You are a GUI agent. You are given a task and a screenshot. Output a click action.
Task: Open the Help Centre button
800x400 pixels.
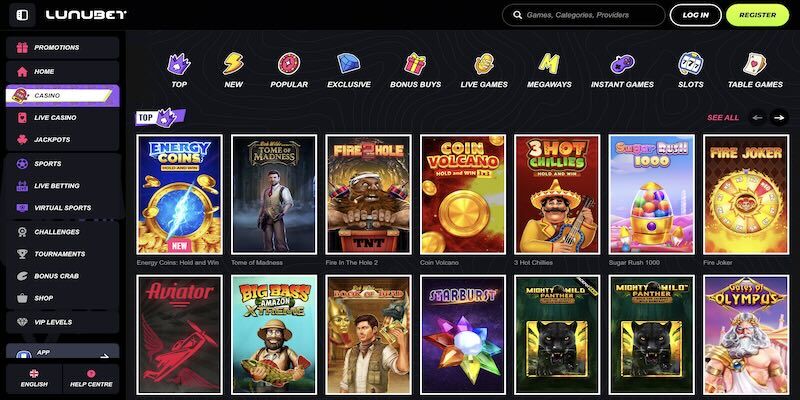[x=91, y=379]
